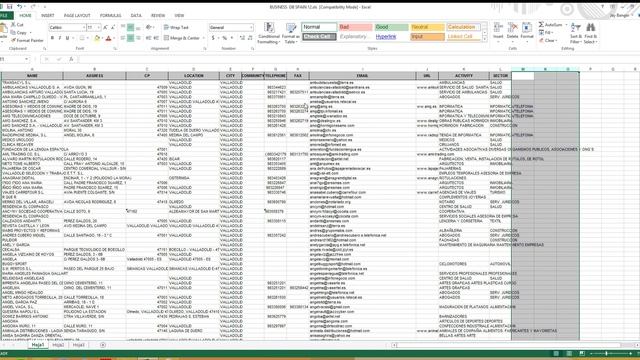Decrease font size with the smaller A icon
This screenshot has height=360, width=640.
point(113,27)
